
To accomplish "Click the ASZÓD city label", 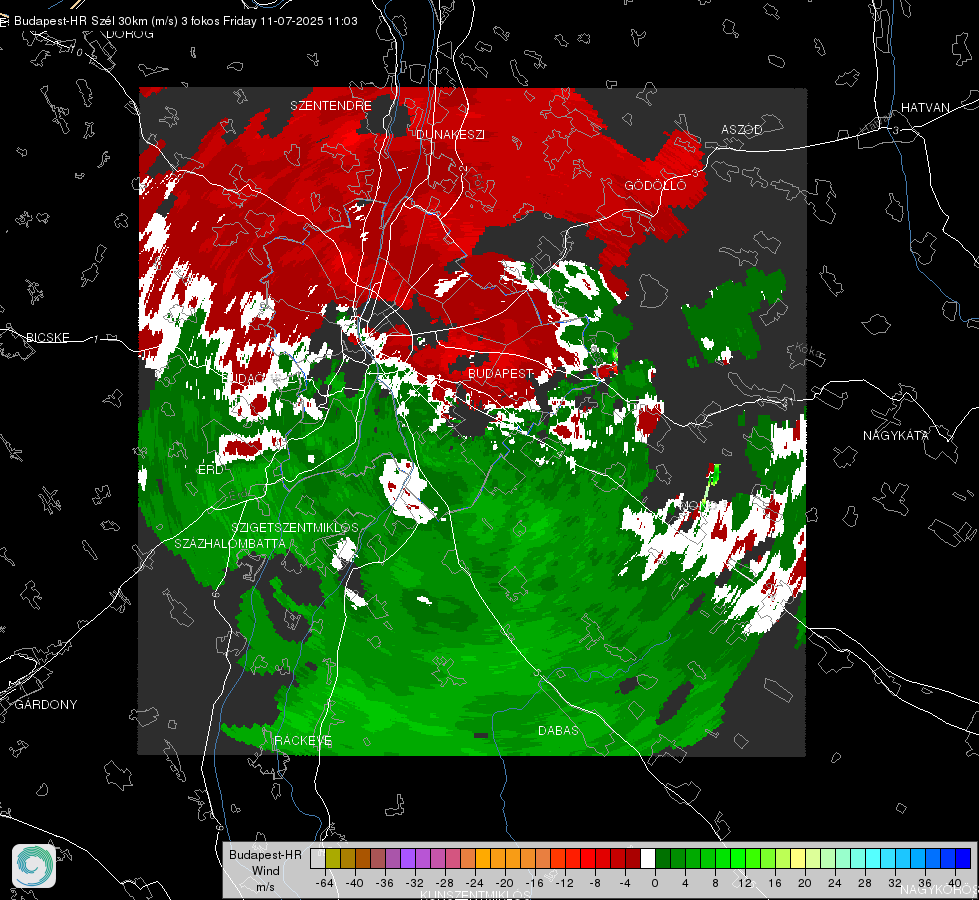I will (x=742, y=129).
